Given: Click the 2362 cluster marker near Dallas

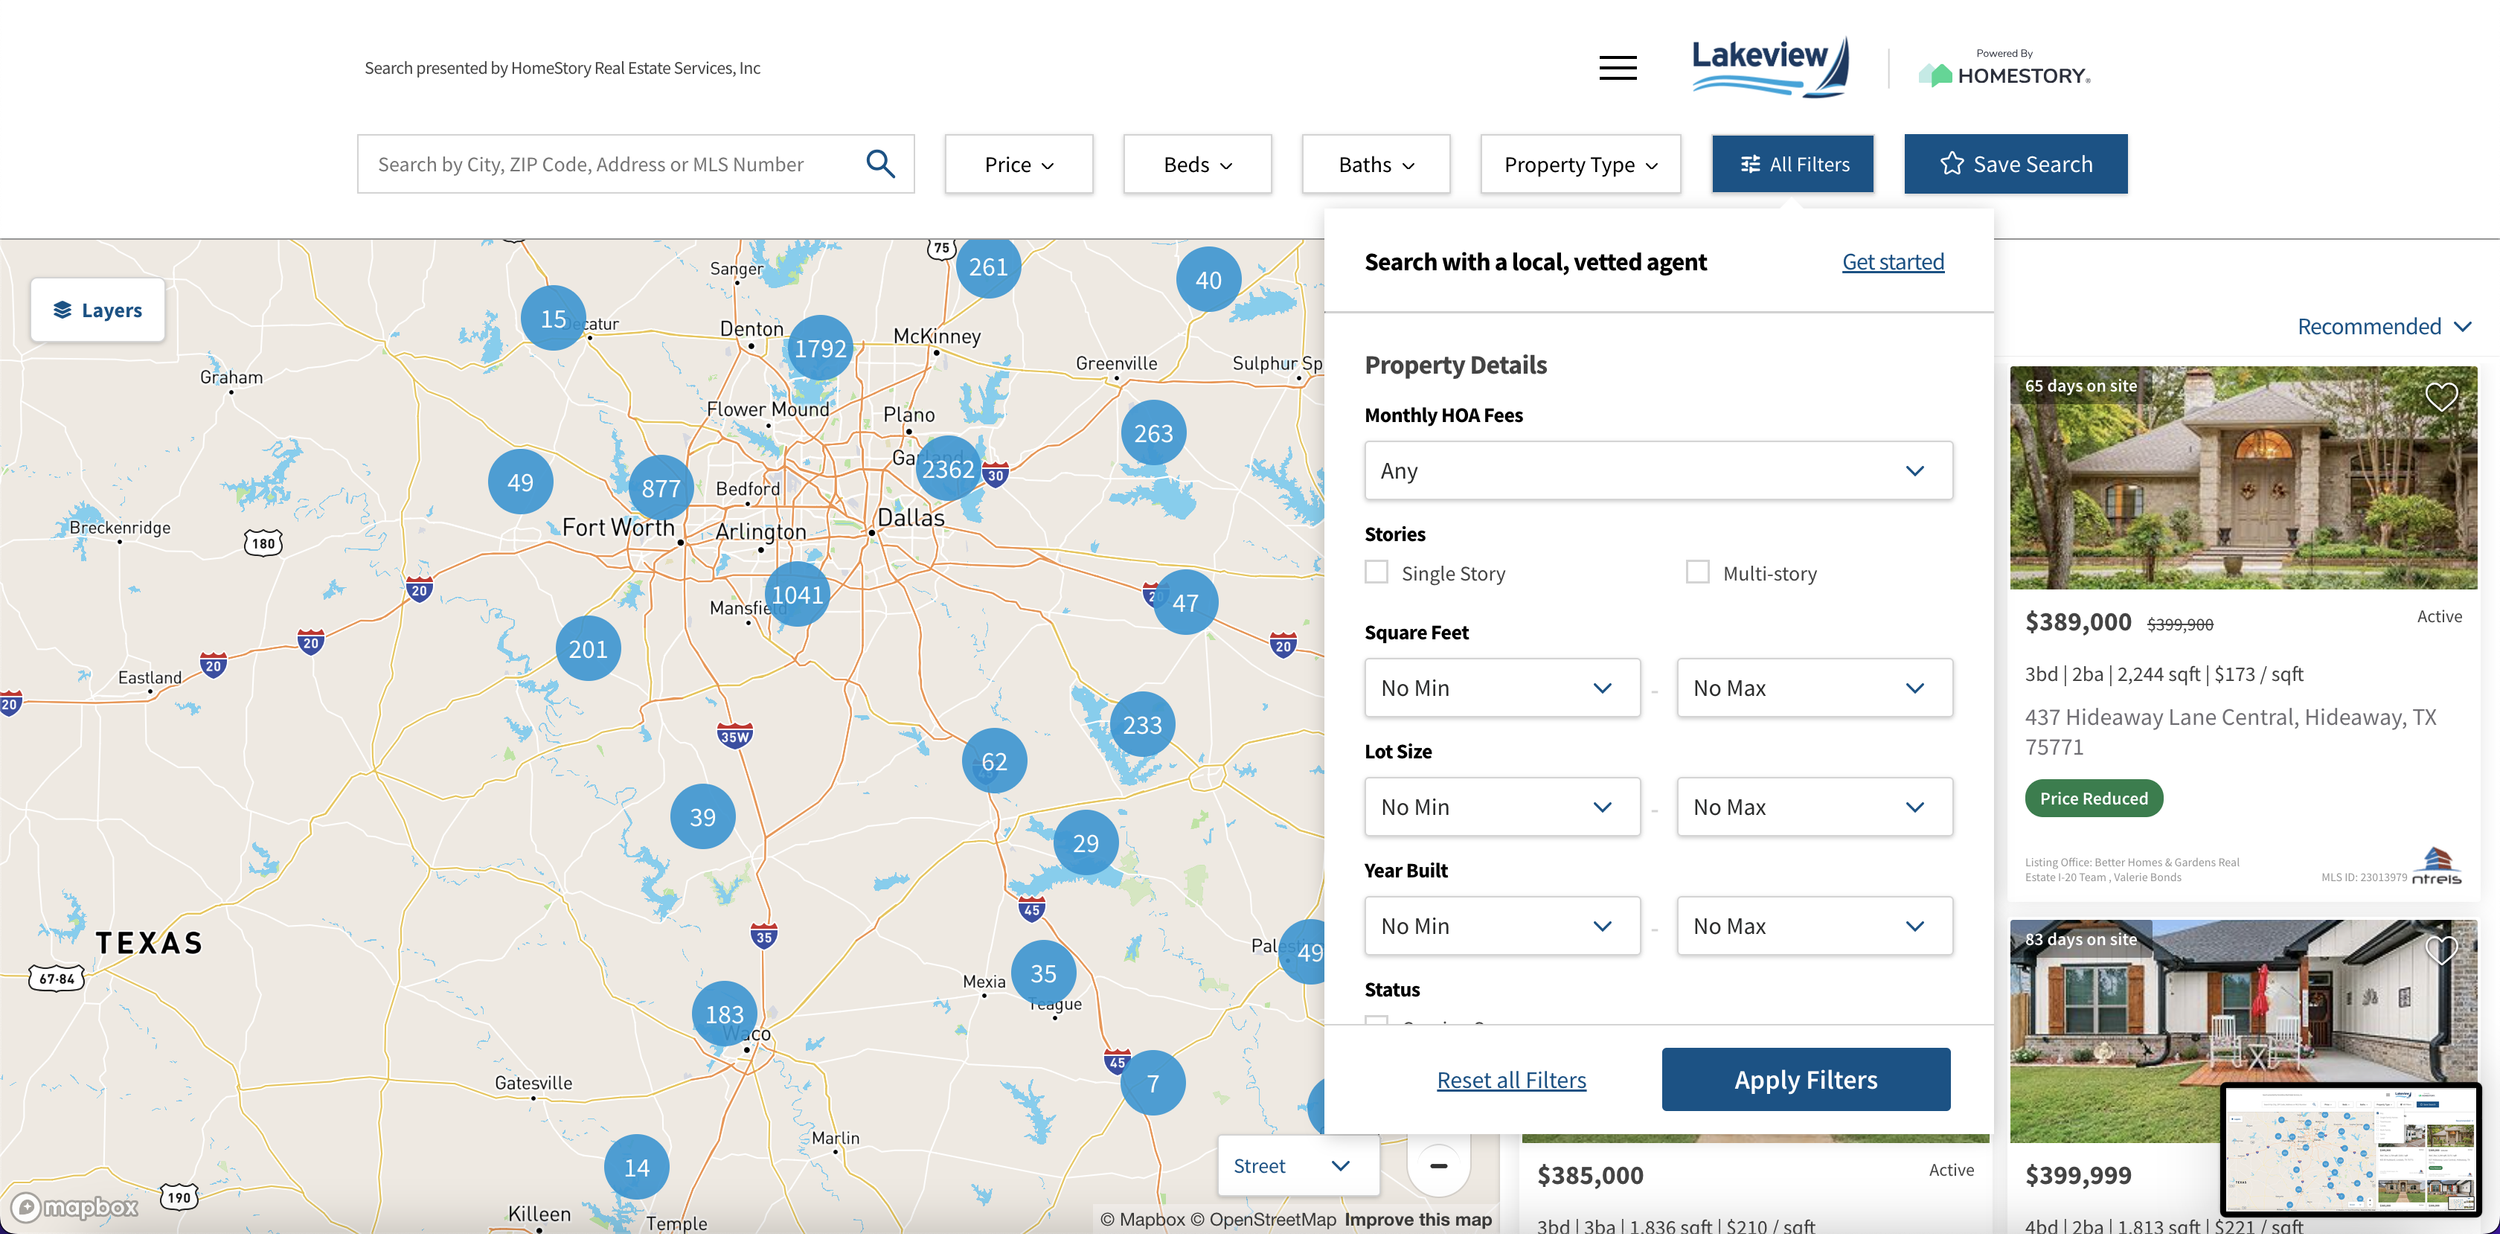Looking at the screenshot, I should pyautogui.click(x=947, y=469).
